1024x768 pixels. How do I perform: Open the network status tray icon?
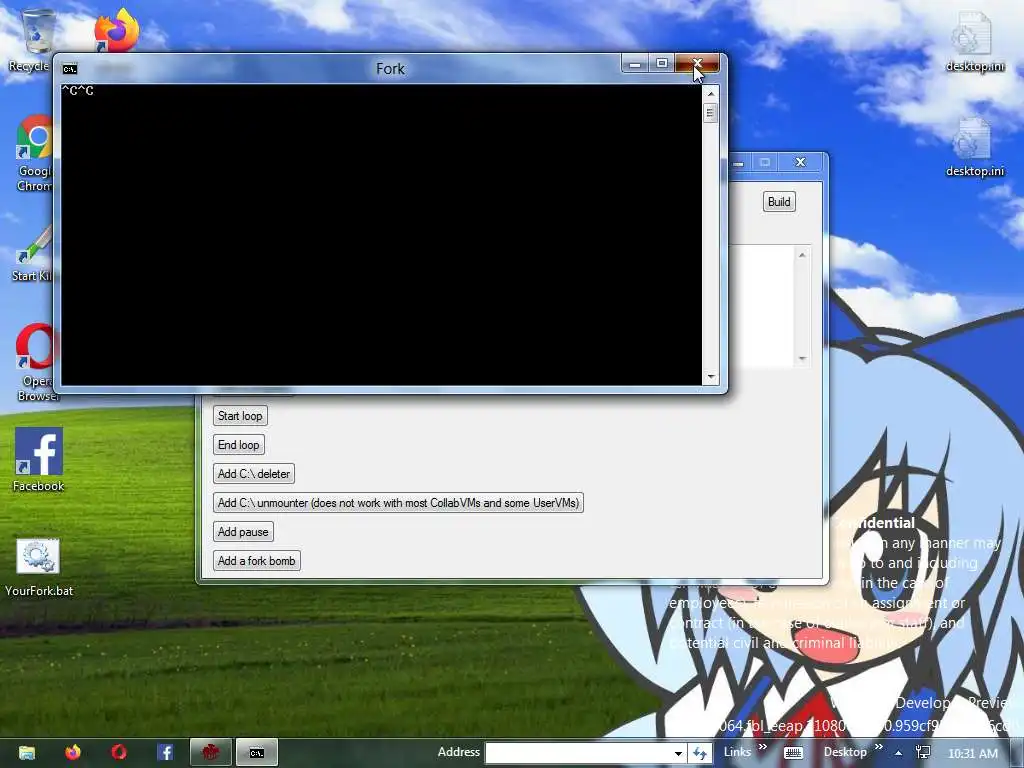(923, 752)
